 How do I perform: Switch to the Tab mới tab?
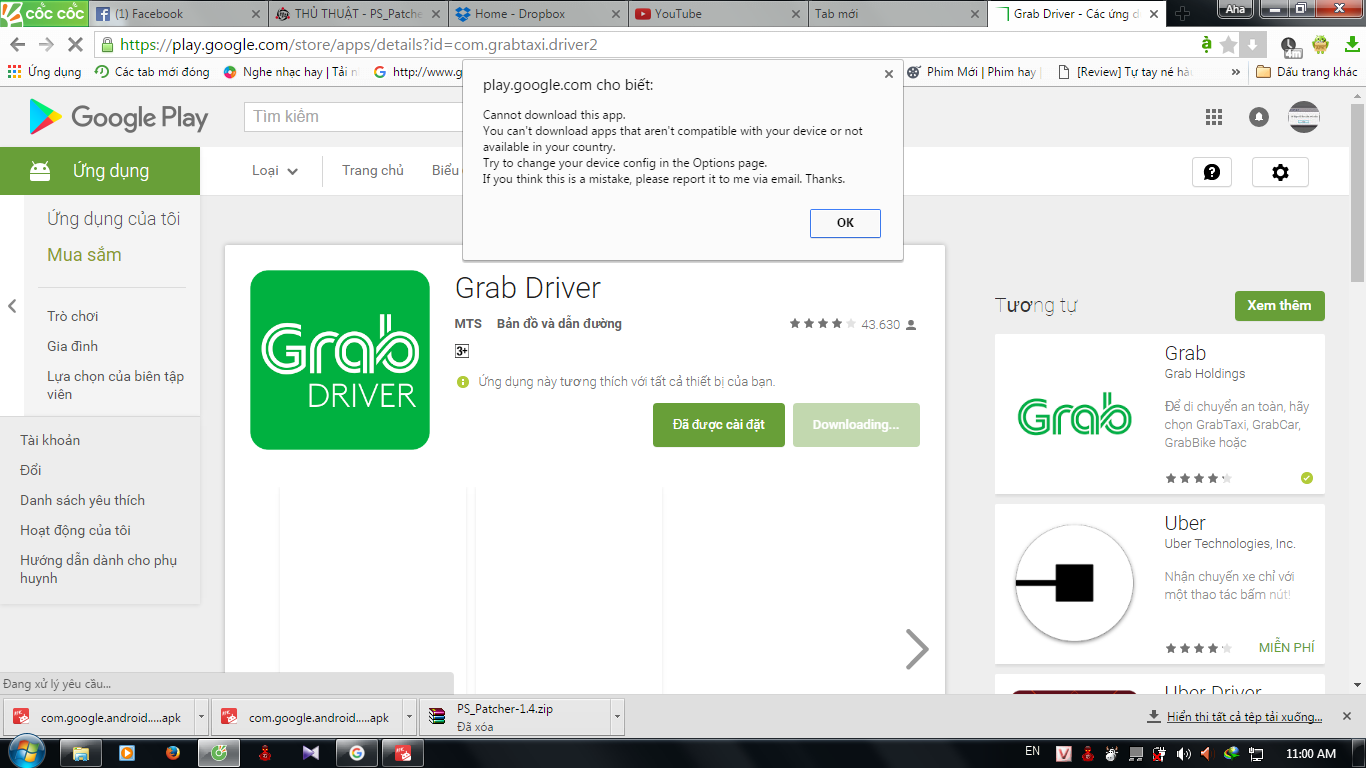(x=897, y=14)
